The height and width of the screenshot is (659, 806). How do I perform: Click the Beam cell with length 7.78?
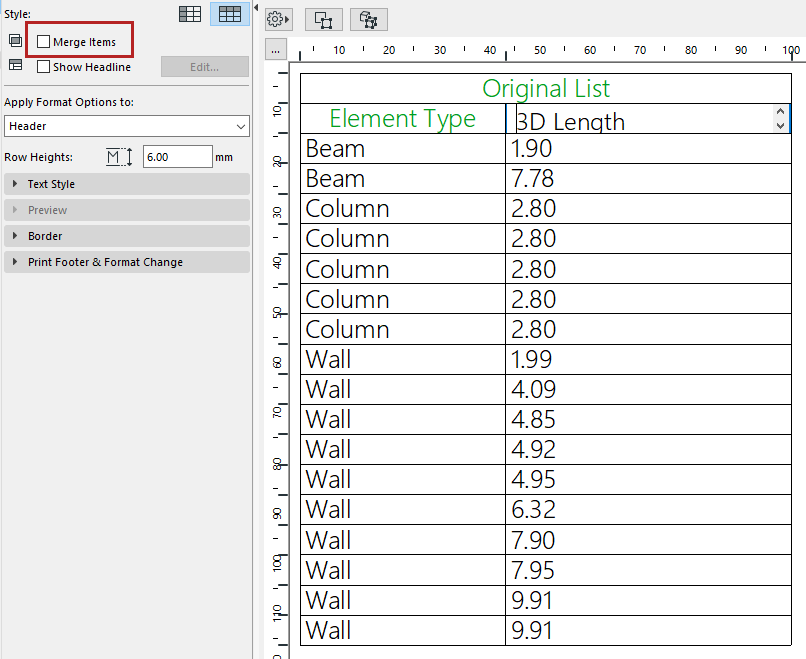[x=403, y=178]
